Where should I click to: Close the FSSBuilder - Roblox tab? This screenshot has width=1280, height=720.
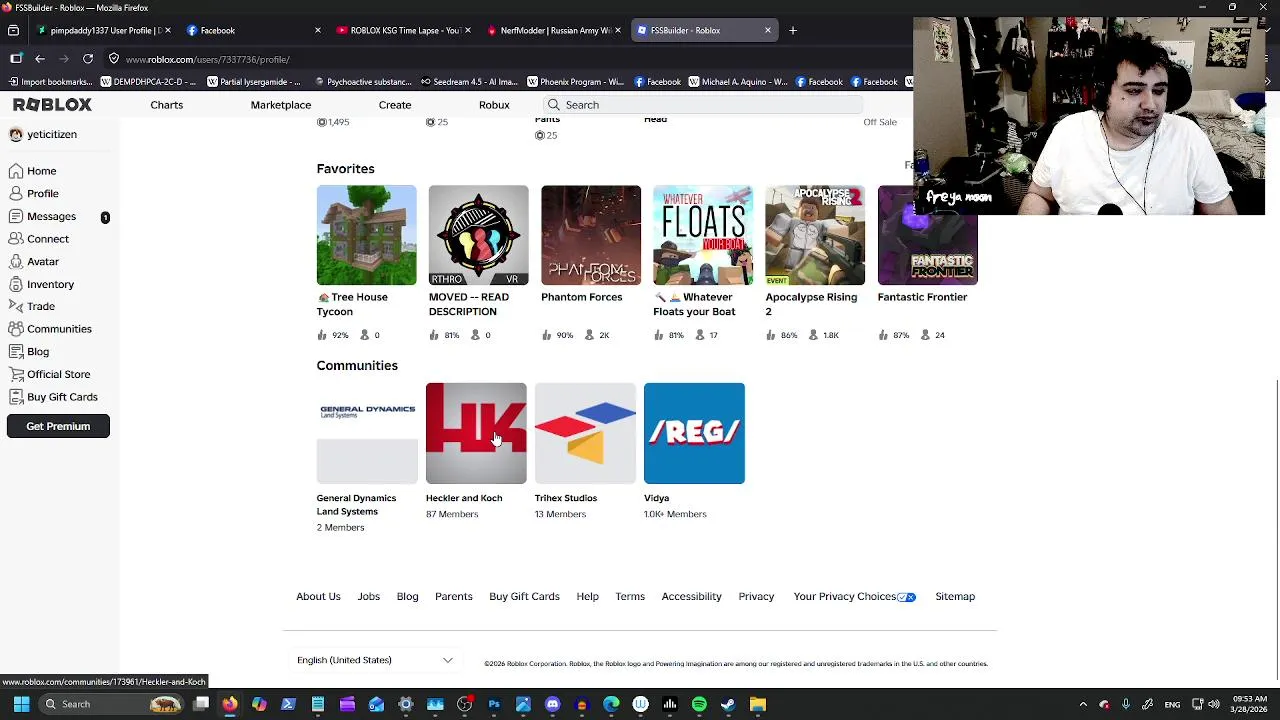768,30
